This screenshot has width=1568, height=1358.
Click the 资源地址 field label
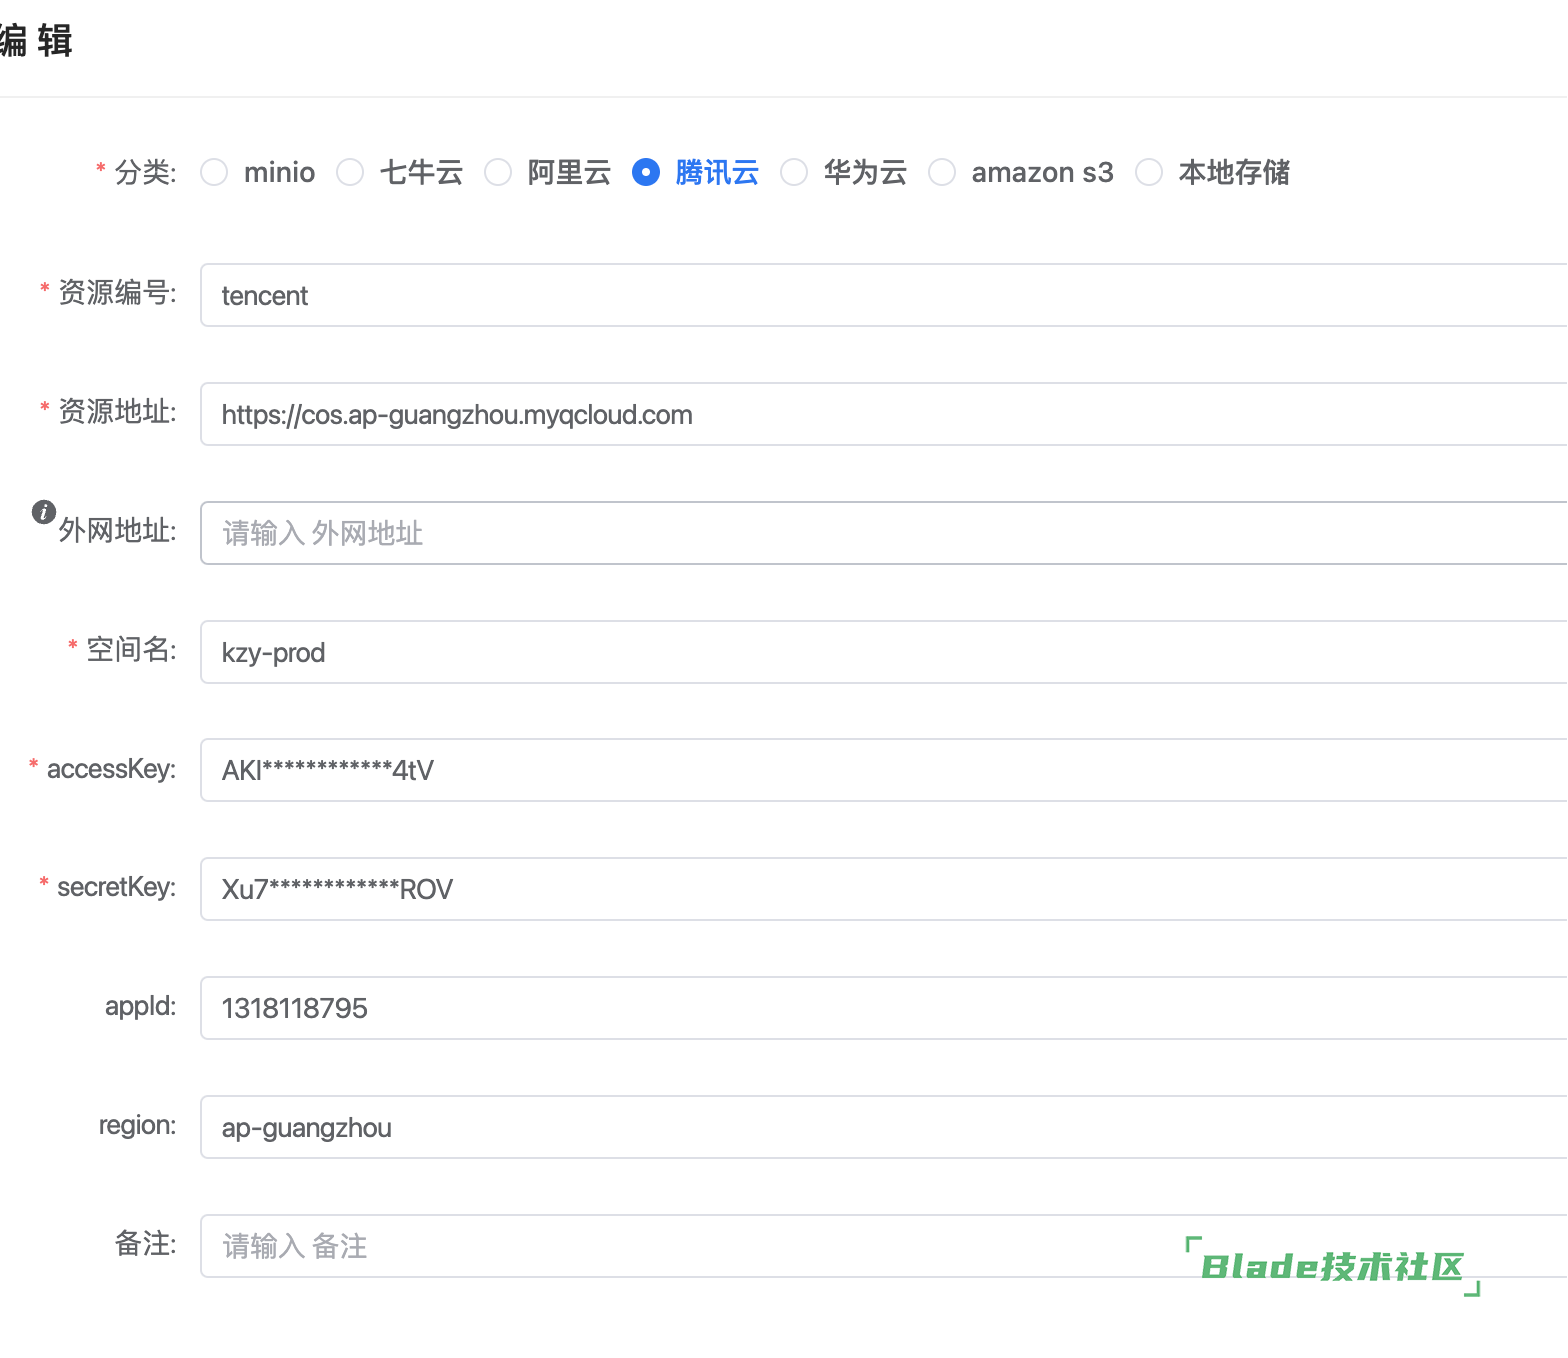[x=117, y=411]
